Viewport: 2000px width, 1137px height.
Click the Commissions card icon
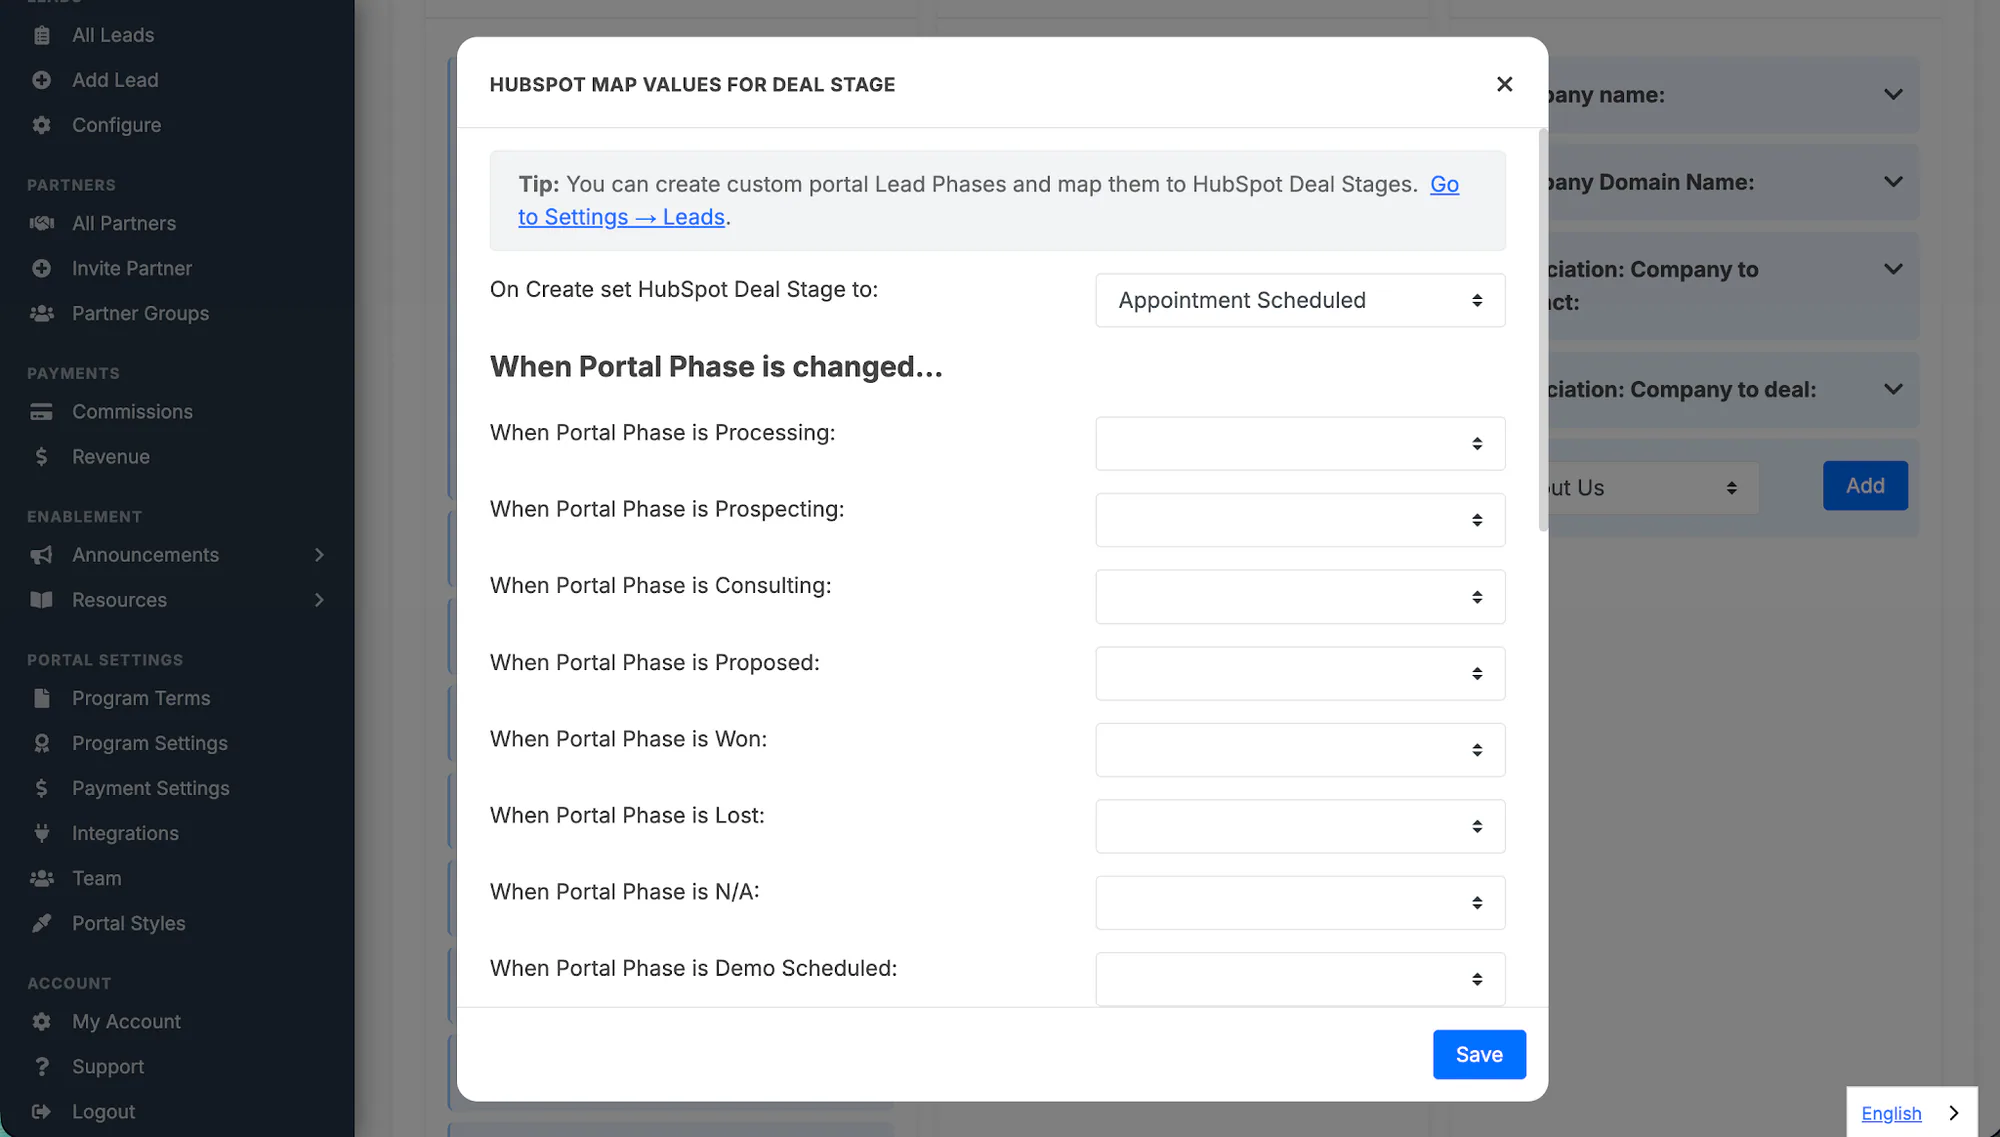pyautogui.click(x=41, y=411)
